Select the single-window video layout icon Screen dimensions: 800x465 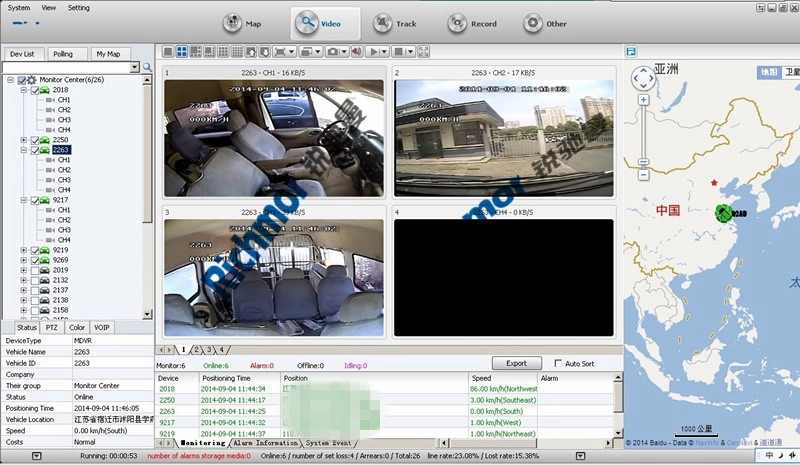(168, 52)
